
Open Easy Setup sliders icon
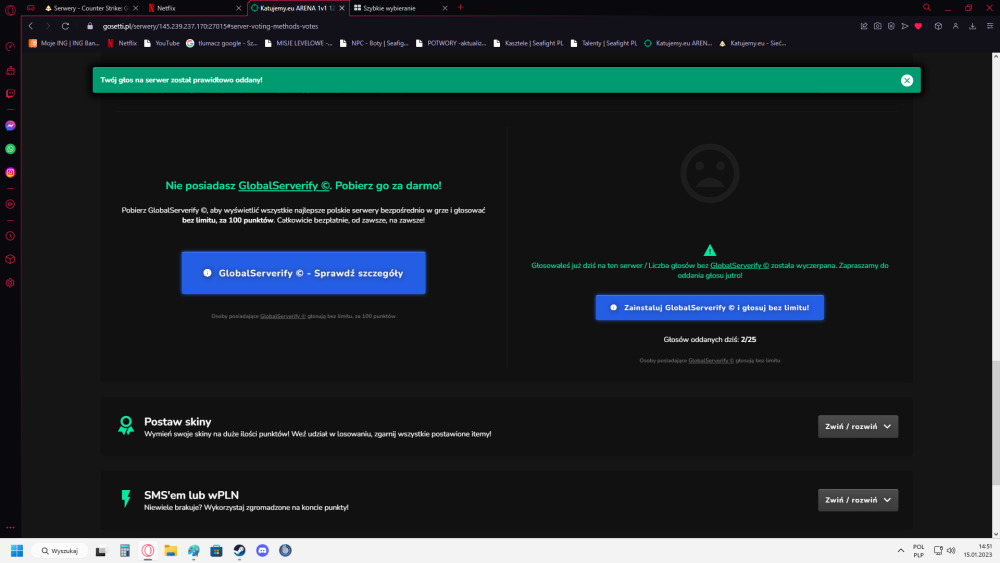click(990, 26)
